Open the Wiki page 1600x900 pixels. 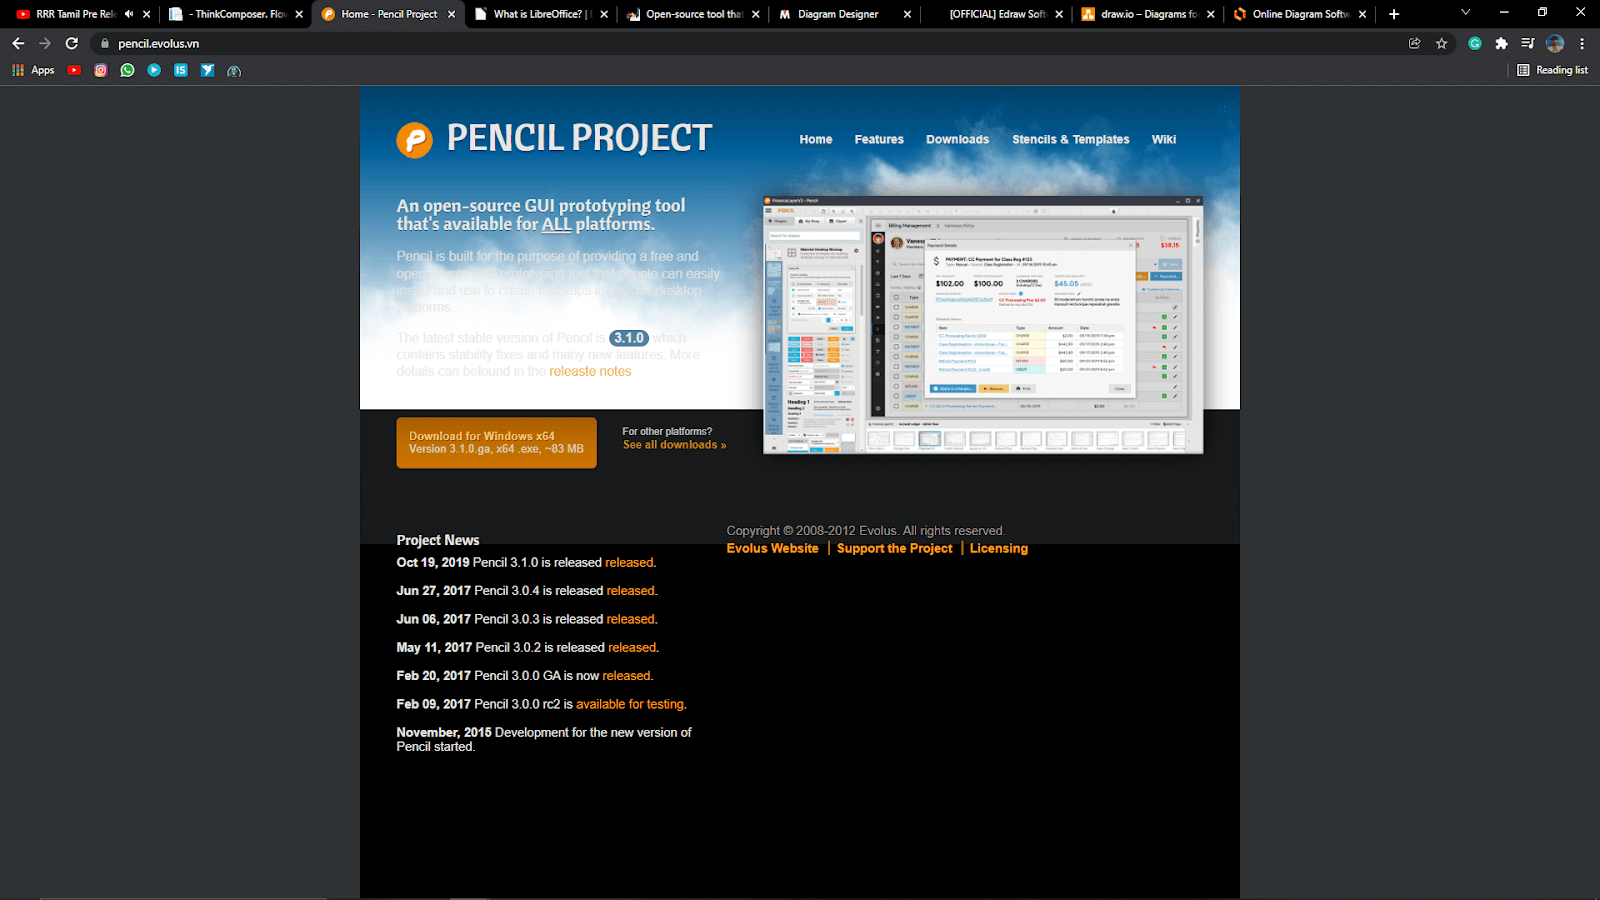pos(1164,140)
